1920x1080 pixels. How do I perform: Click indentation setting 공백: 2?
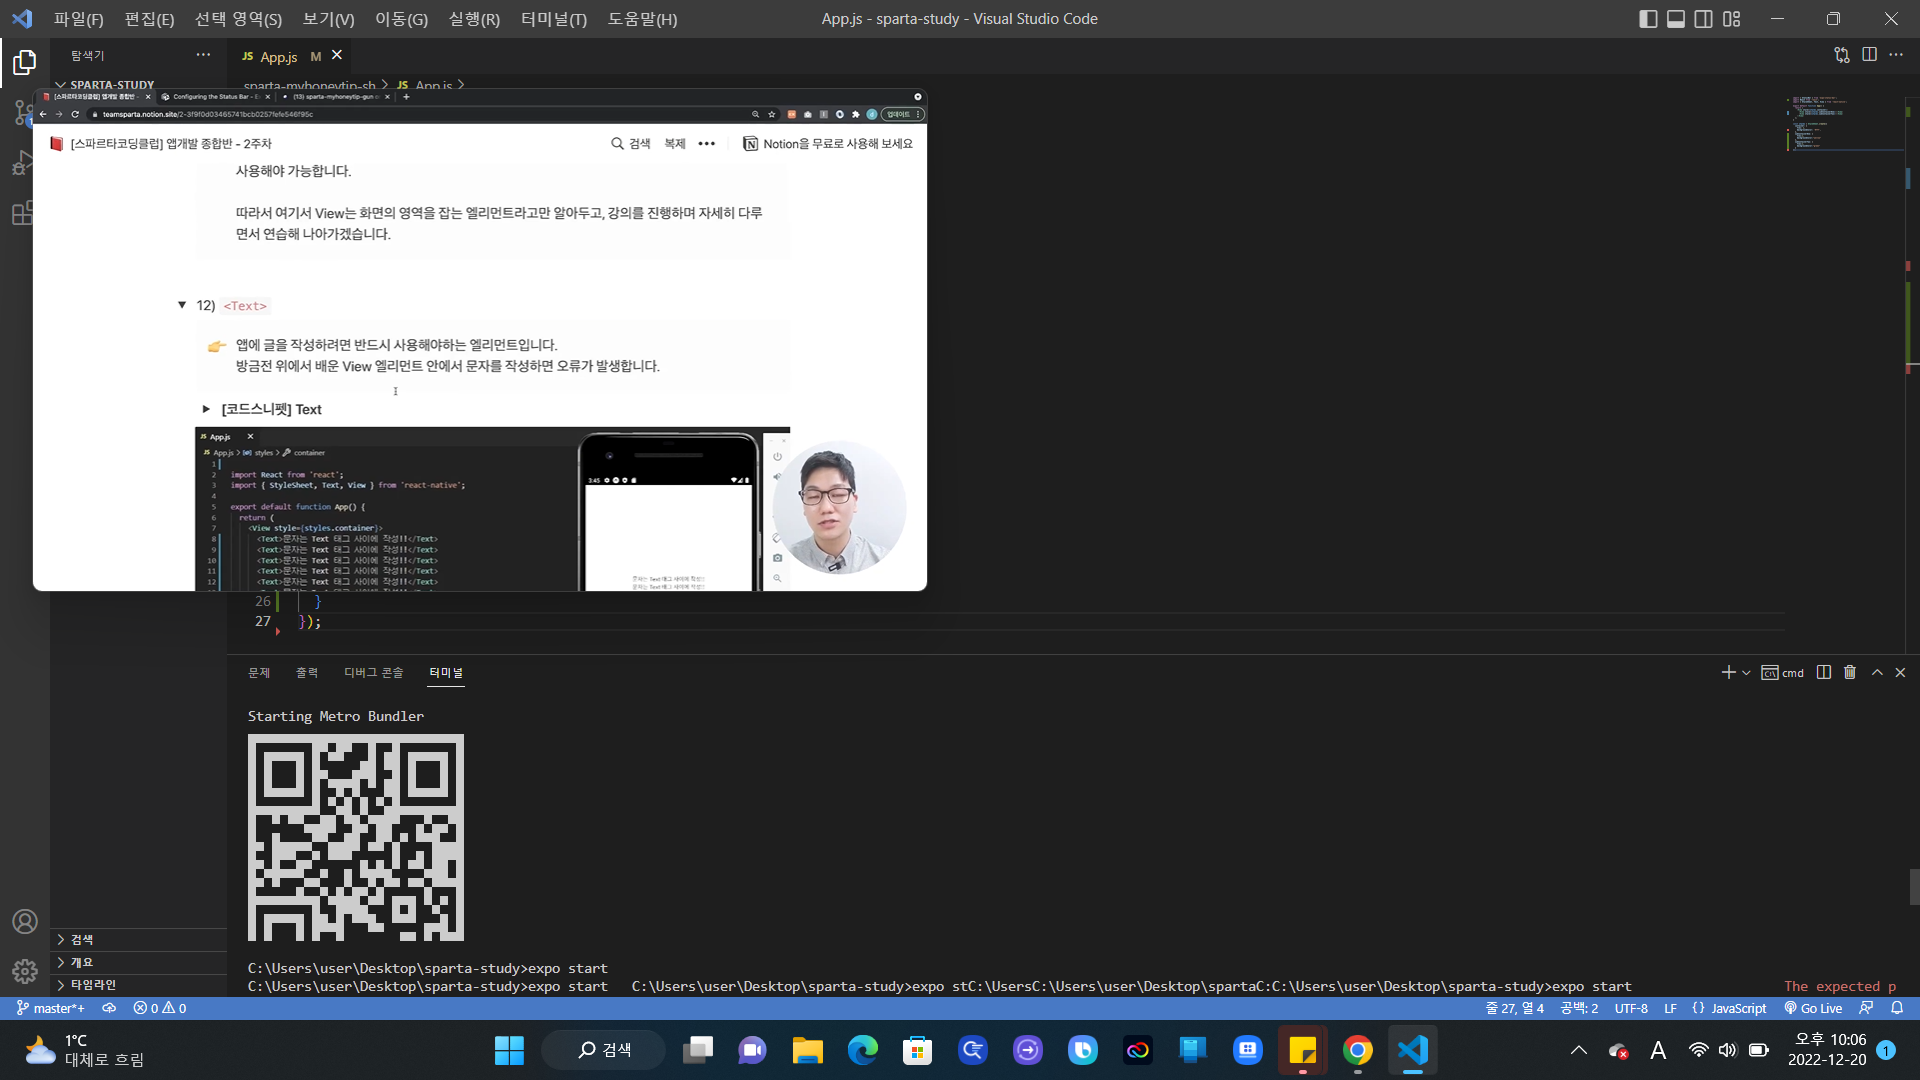click(x=1579, y=1008)
